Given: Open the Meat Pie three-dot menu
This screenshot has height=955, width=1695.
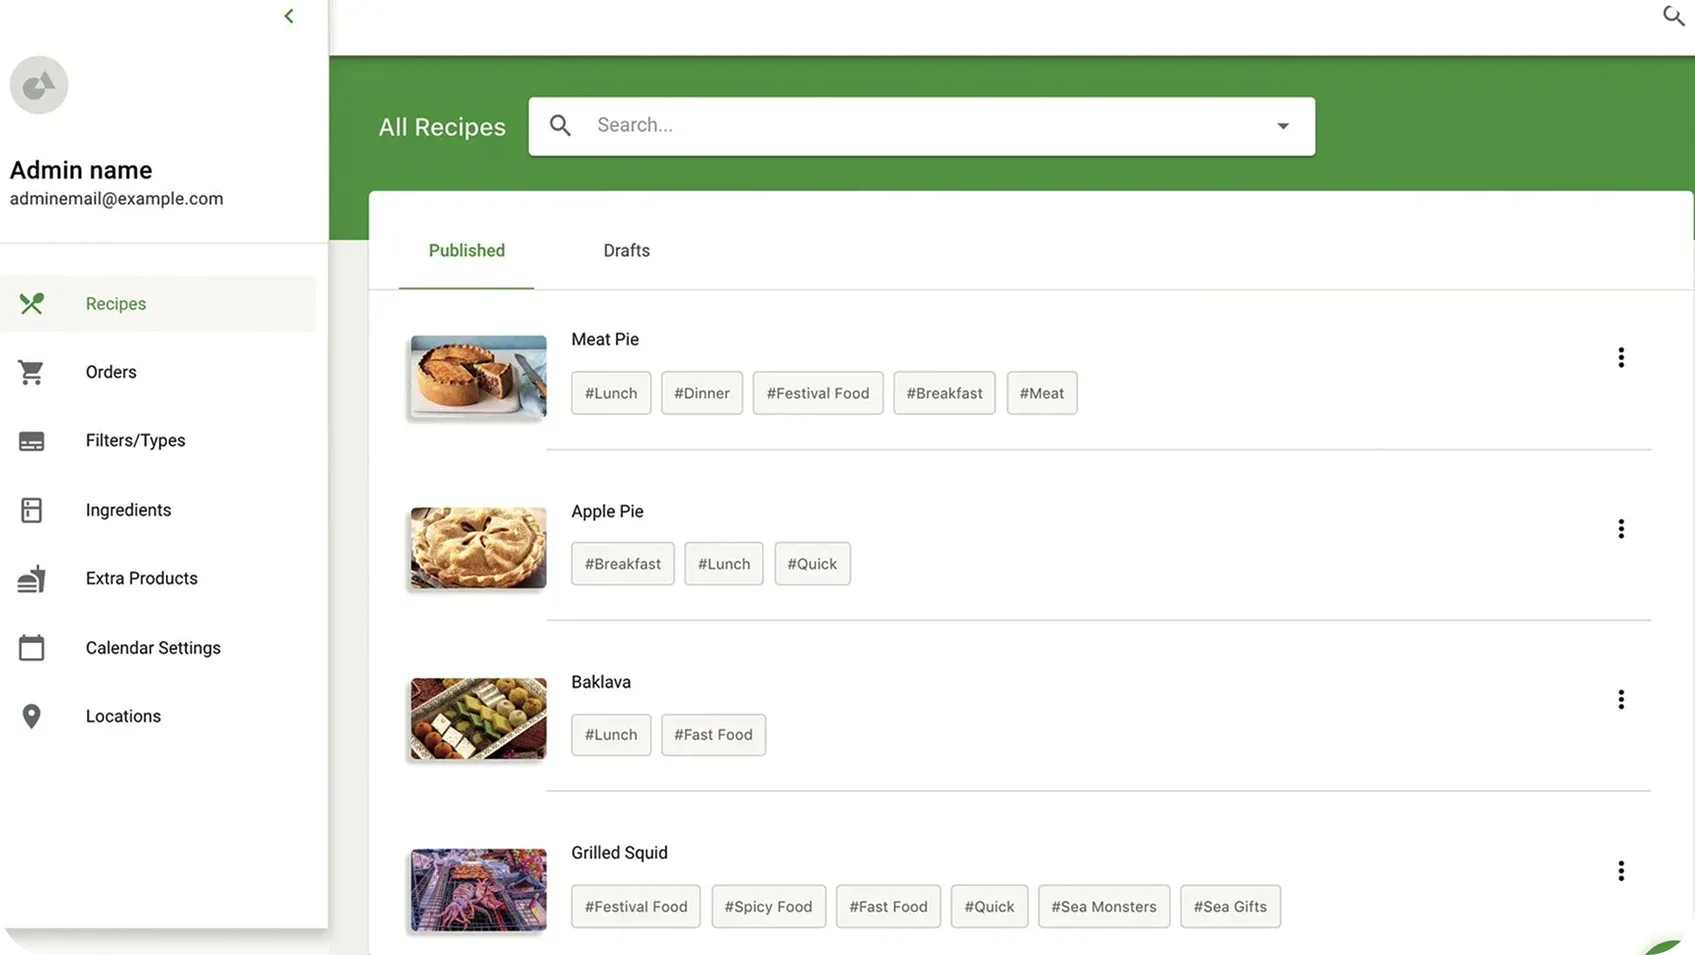Looking at the screenshot, I should click(1620, 358).
